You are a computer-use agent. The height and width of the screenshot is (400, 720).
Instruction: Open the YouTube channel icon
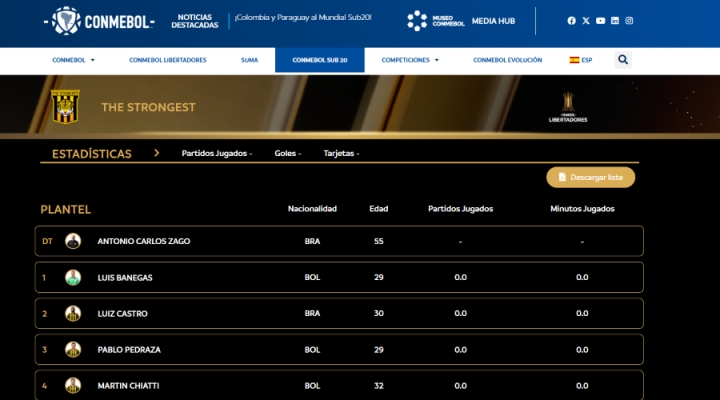(600, 21)
